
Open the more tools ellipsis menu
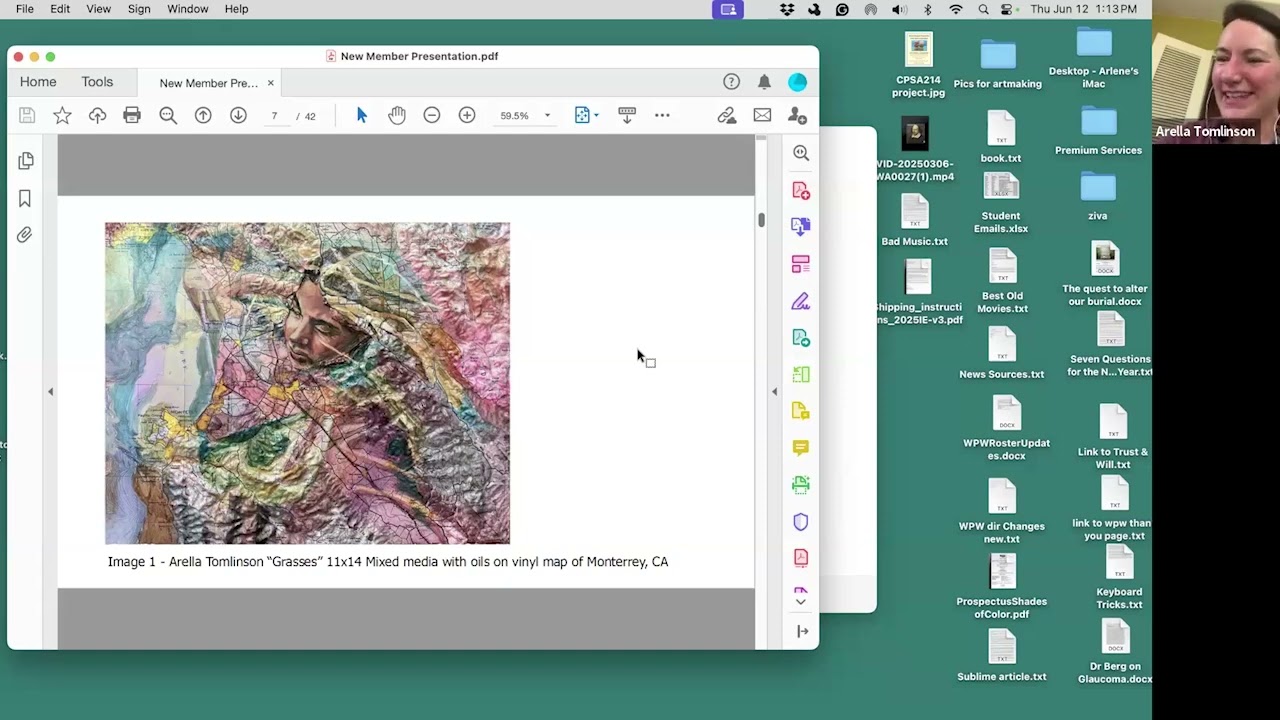point(662,116)
